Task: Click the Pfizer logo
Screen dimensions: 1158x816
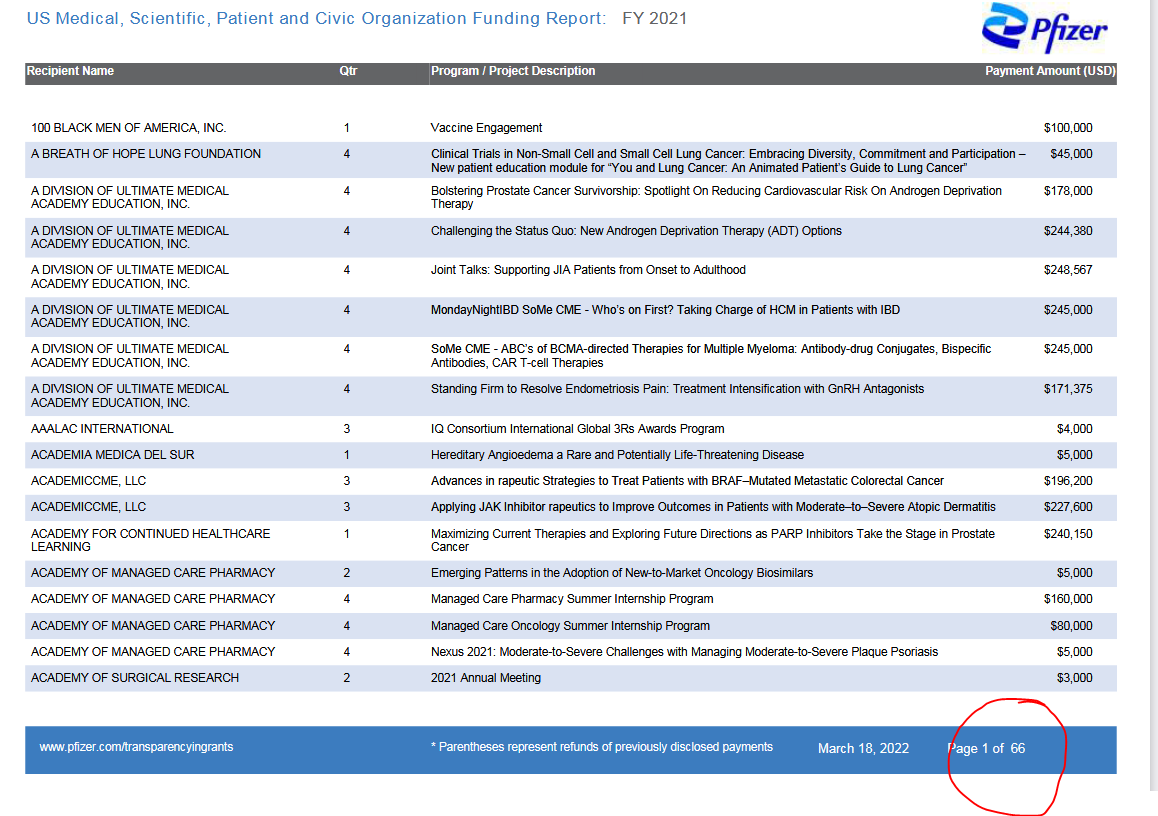Action: [1044, 28]
